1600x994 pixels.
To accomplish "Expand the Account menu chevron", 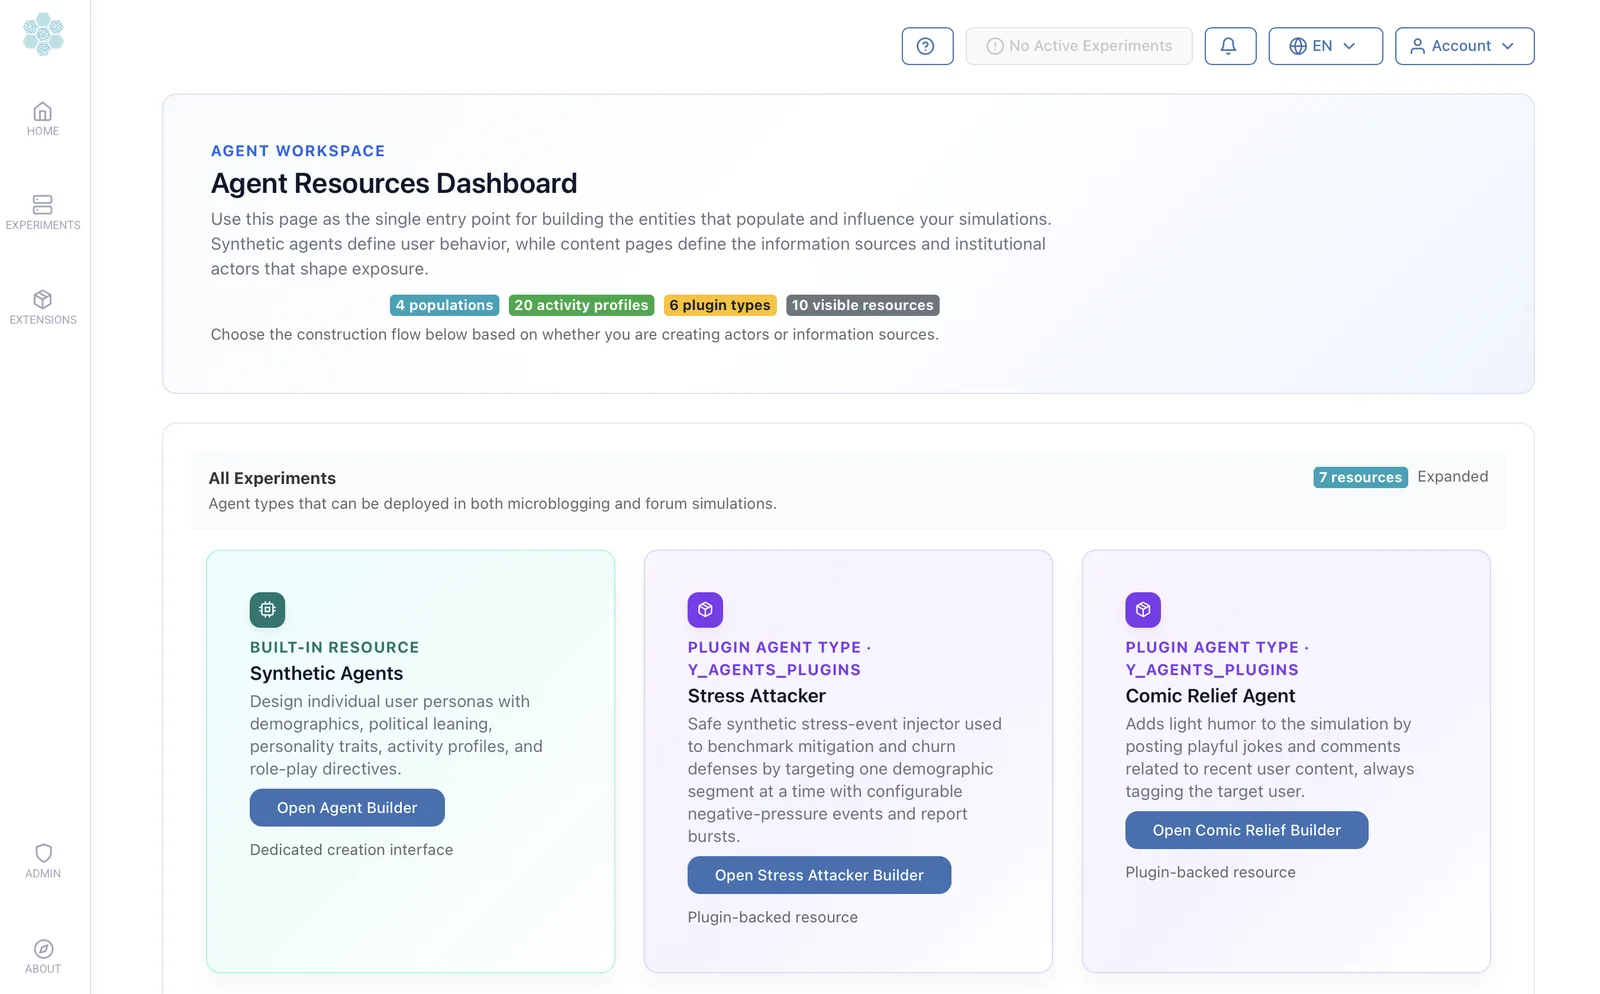I will [1507, 46].
